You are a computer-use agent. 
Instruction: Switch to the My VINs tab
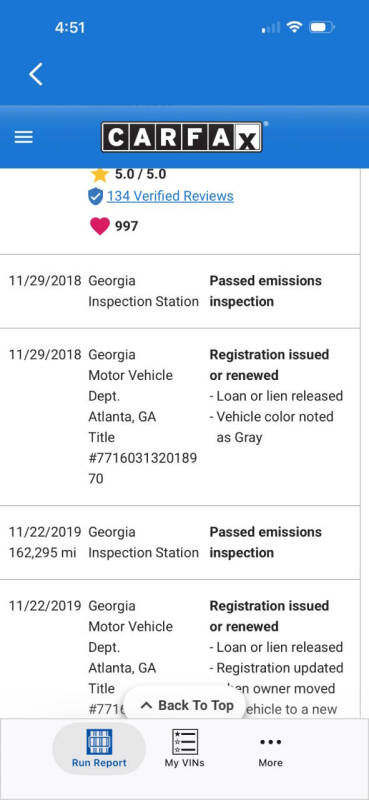click(x=185, y=748)
